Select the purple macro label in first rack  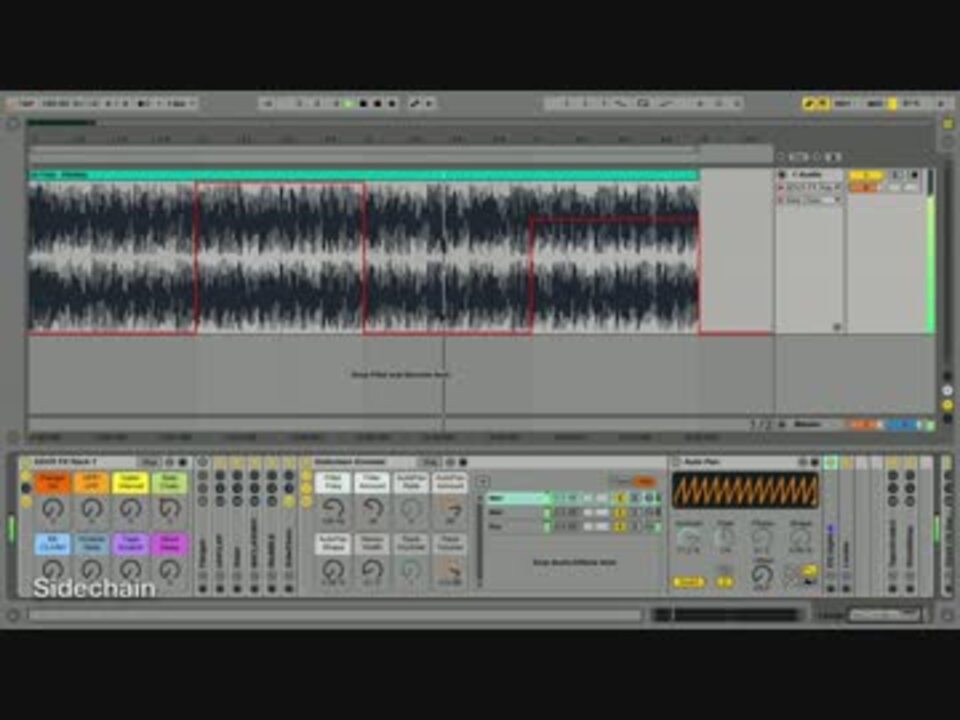click(x=130, y=544)
